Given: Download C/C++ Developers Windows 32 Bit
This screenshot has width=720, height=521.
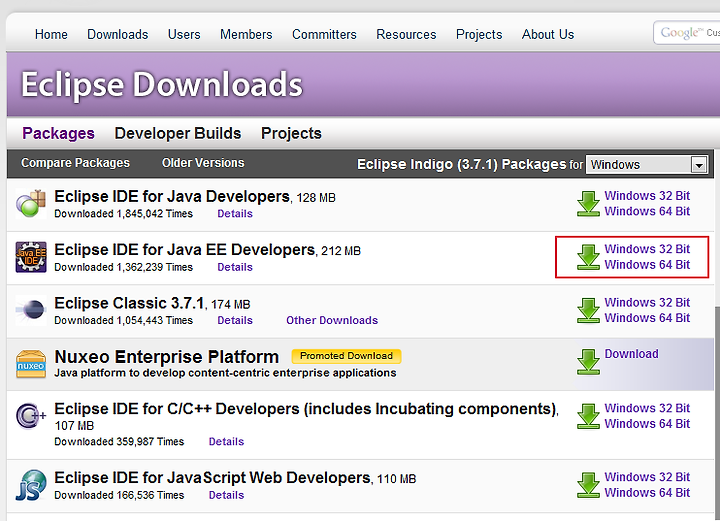Looking at the screenshot, I should 647,408.
